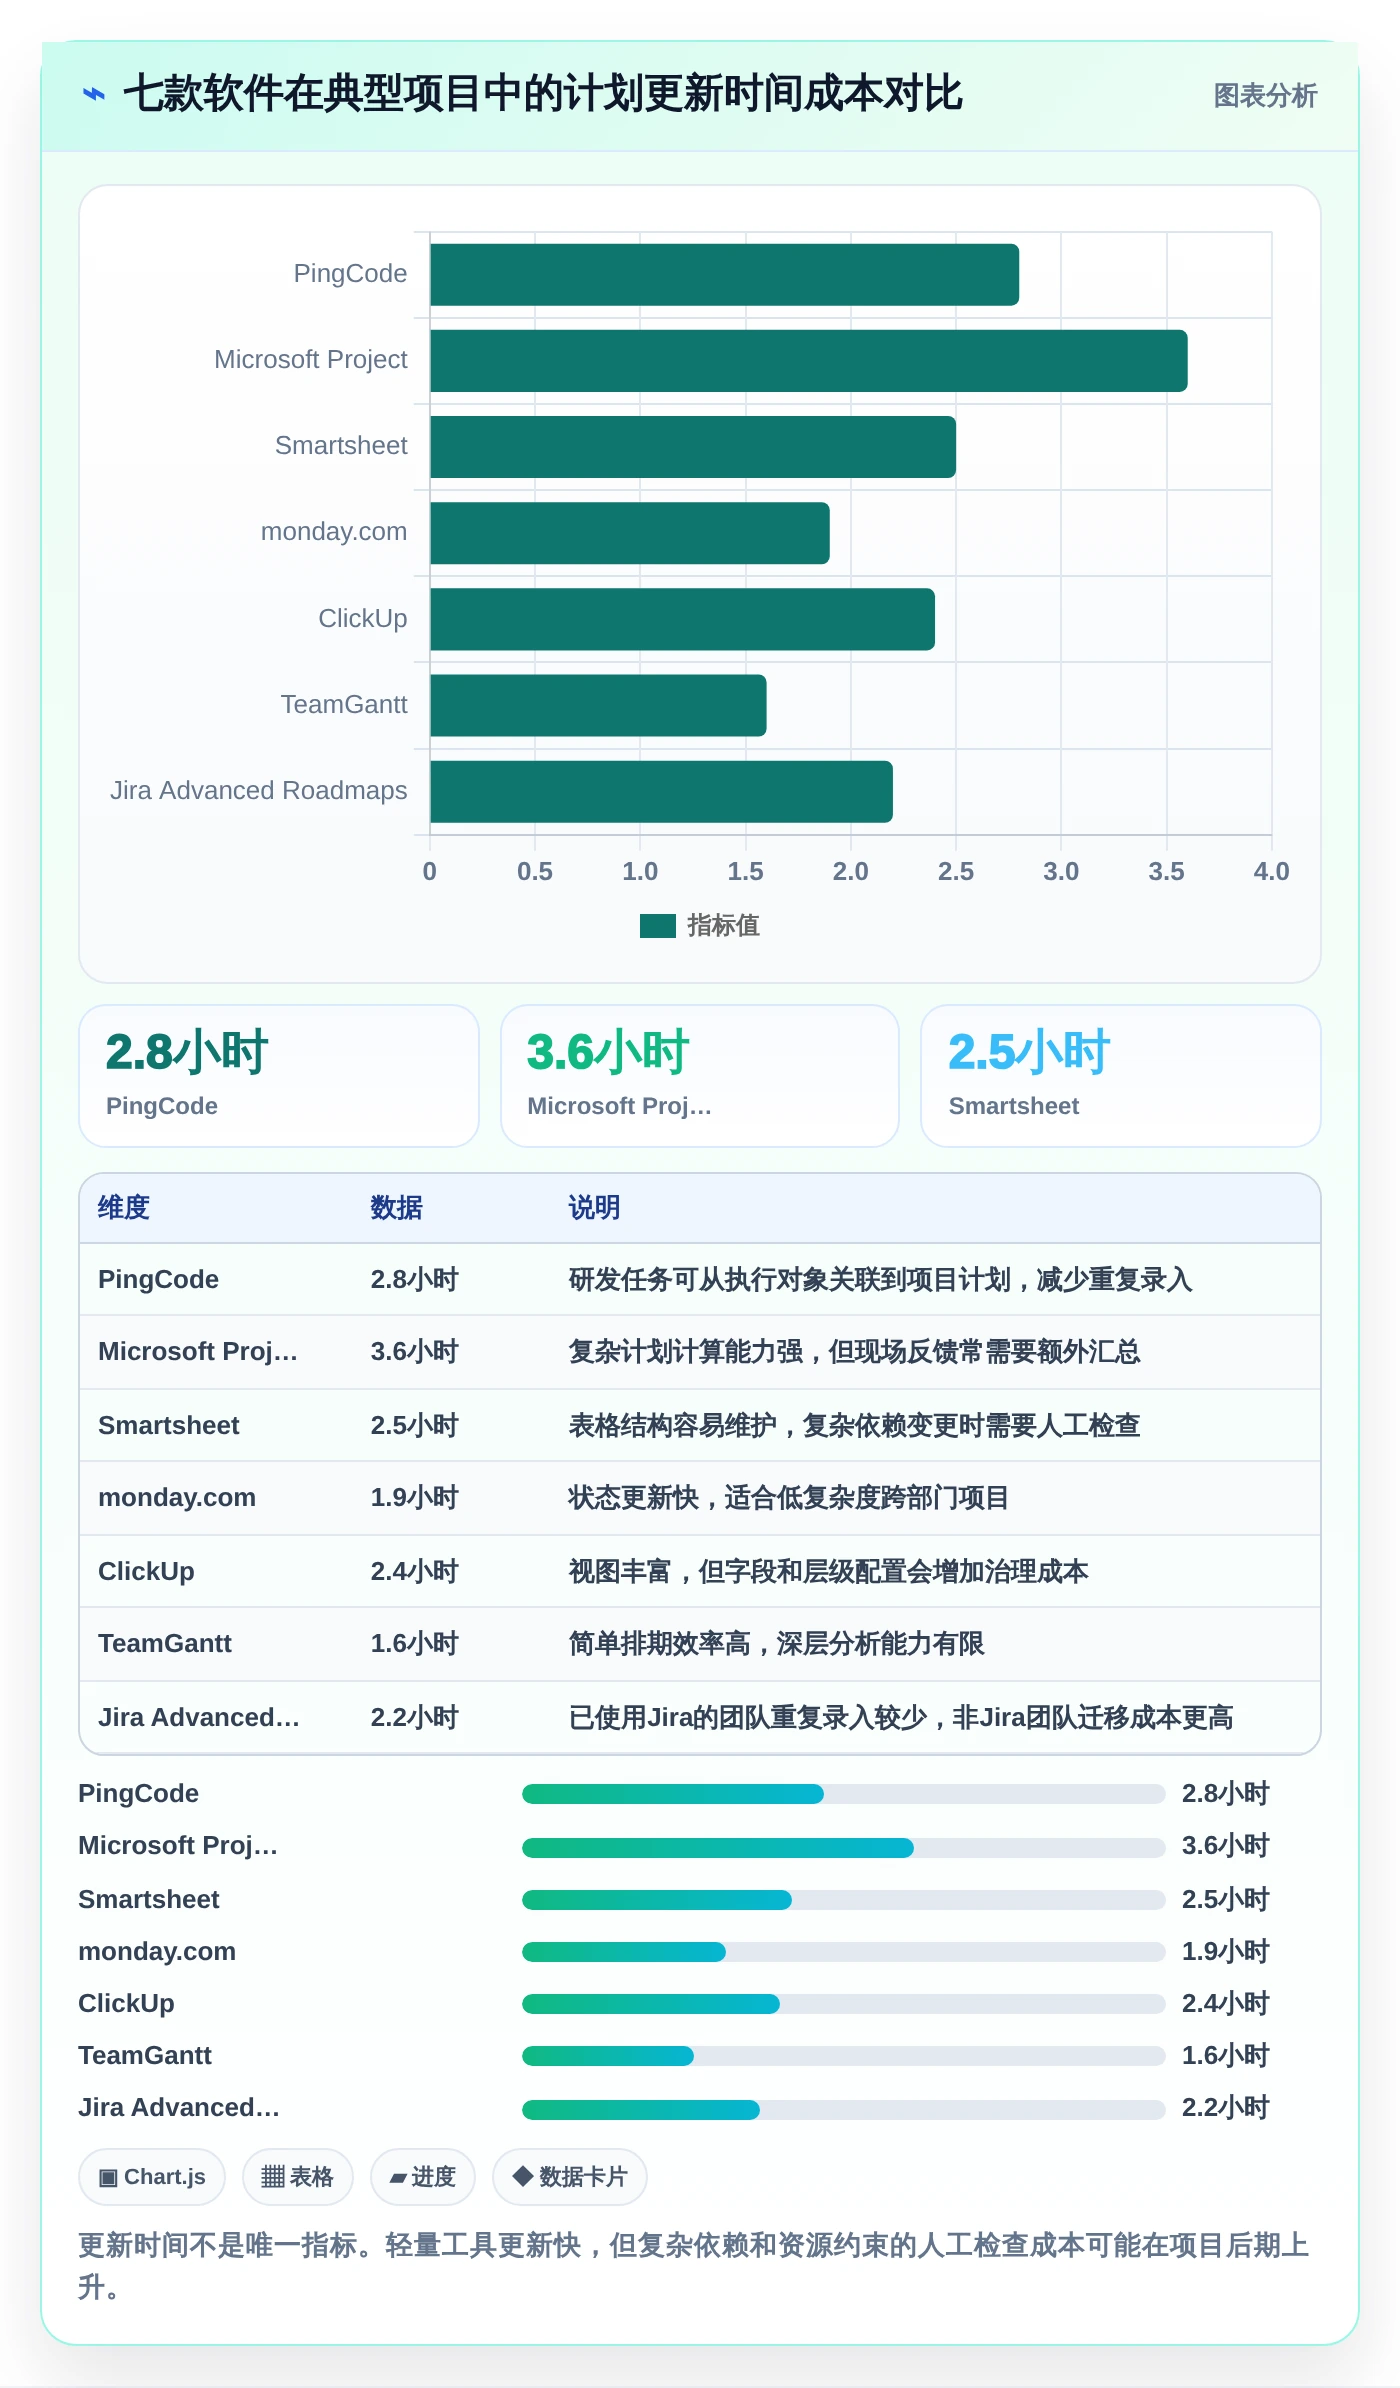Click the 指标值 legend text

pos(723,926)
